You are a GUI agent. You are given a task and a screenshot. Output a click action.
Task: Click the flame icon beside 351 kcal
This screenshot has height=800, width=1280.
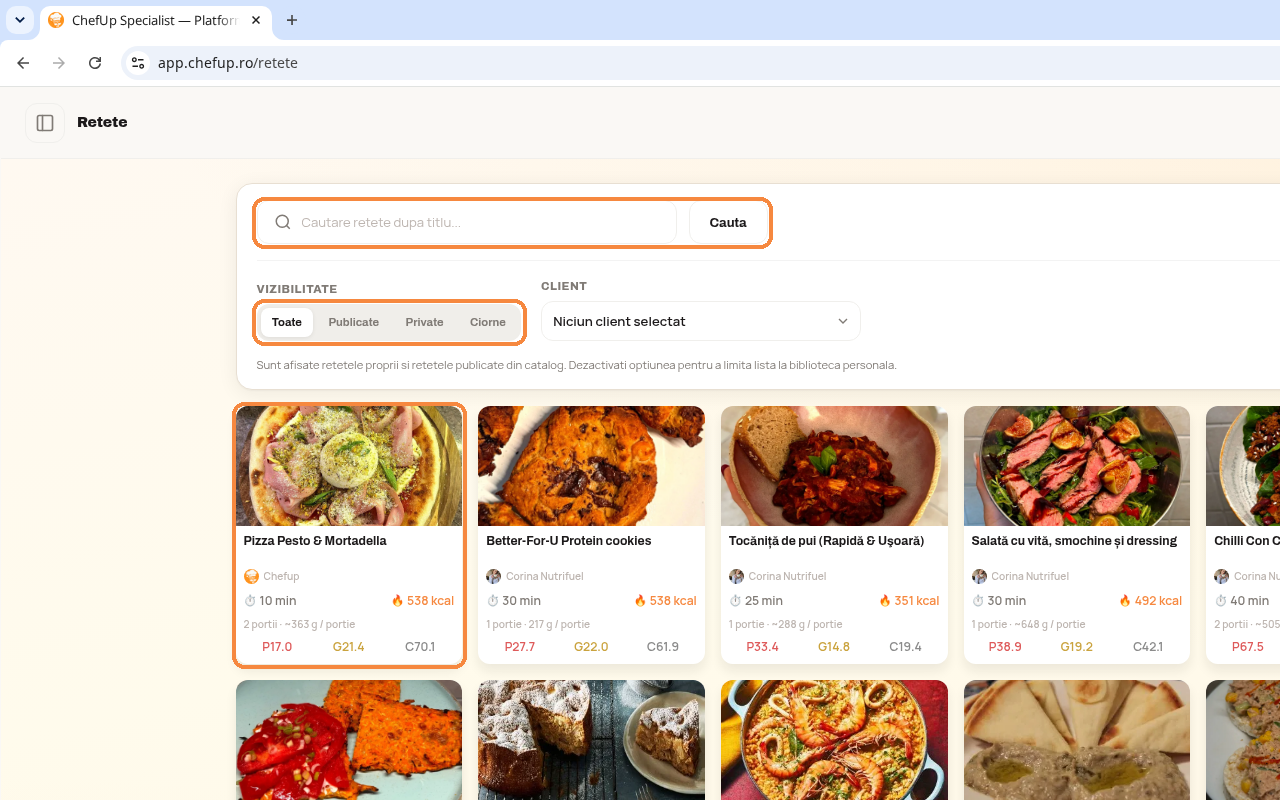coord(884,601)
